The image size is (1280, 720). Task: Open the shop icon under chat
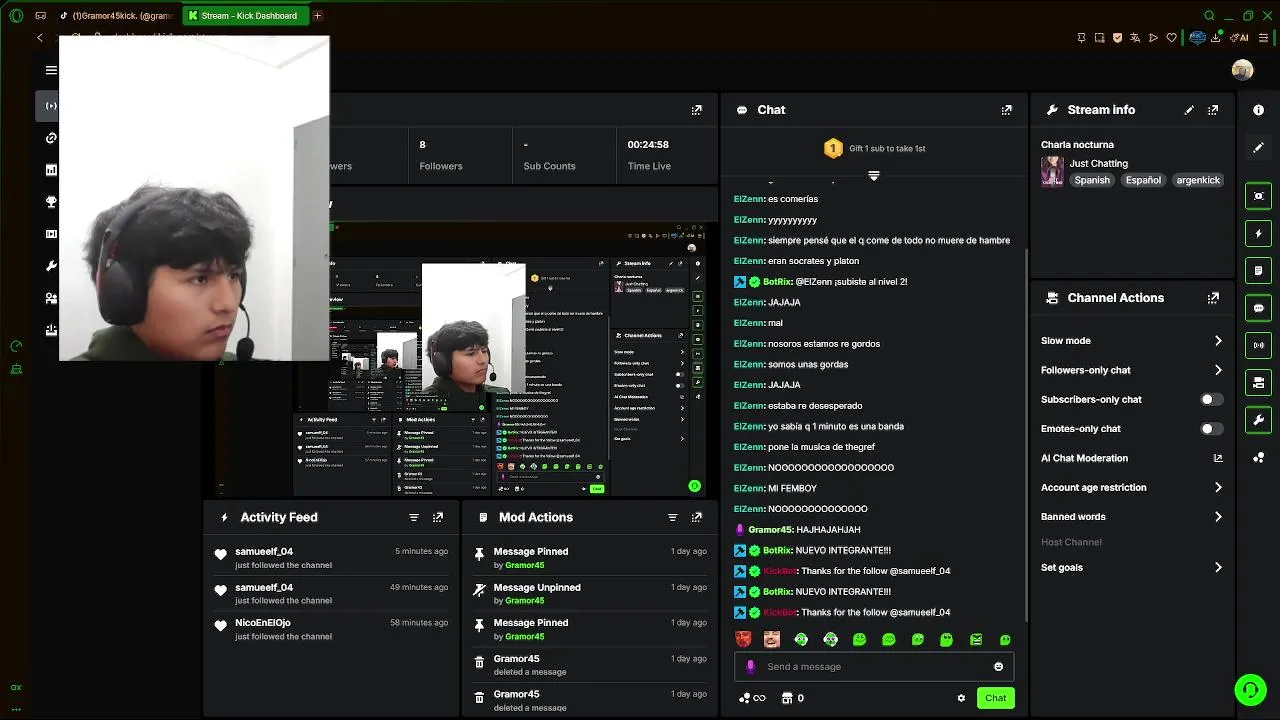click(787, 698)
